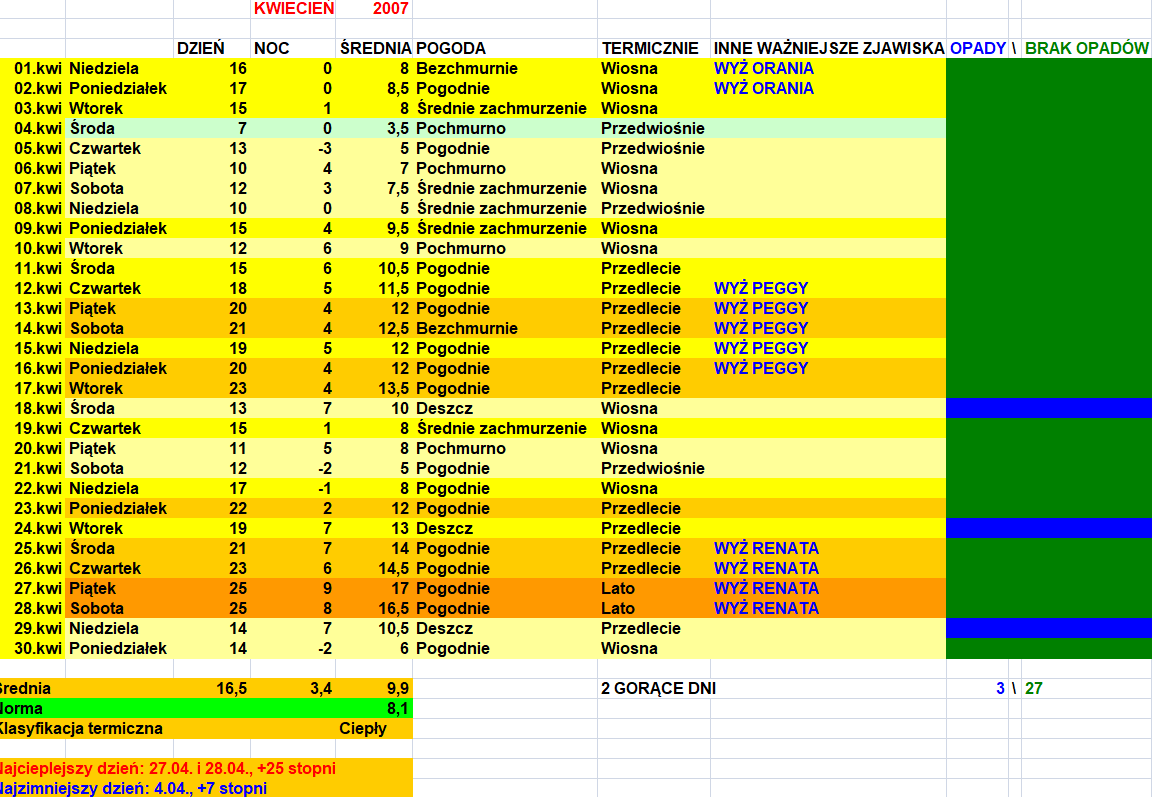Select the 04.kwi date cell

pyautogui.click(x=38, y=128)
